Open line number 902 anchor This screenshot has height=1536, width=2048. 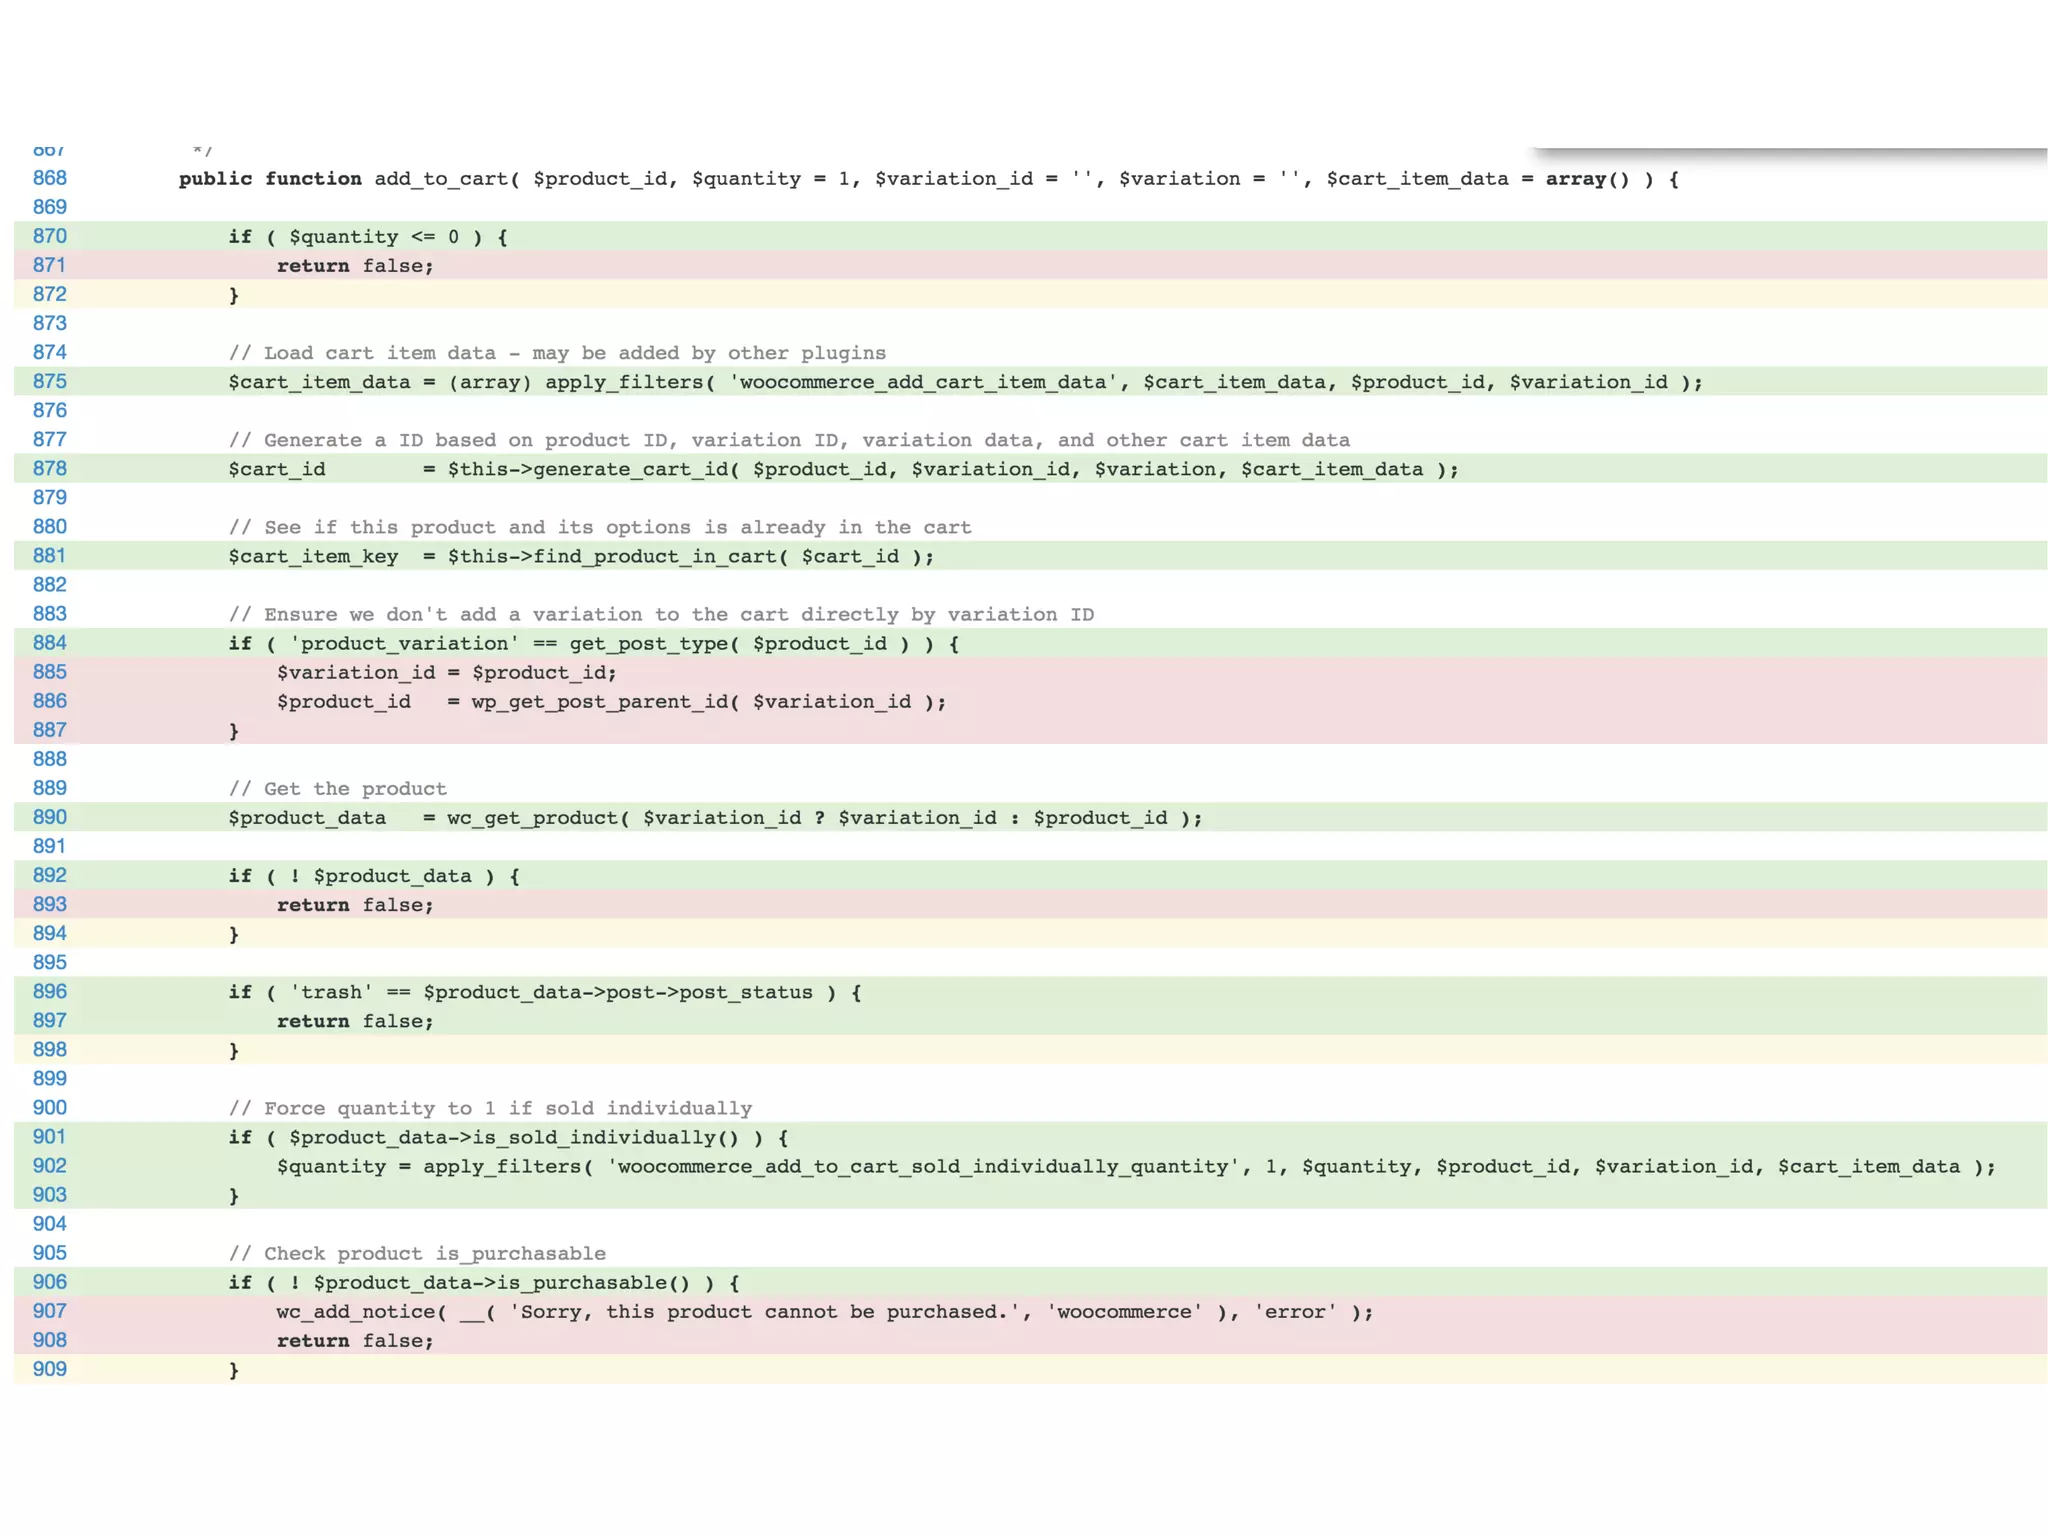pyautogui.click(x=49, y=1166)
